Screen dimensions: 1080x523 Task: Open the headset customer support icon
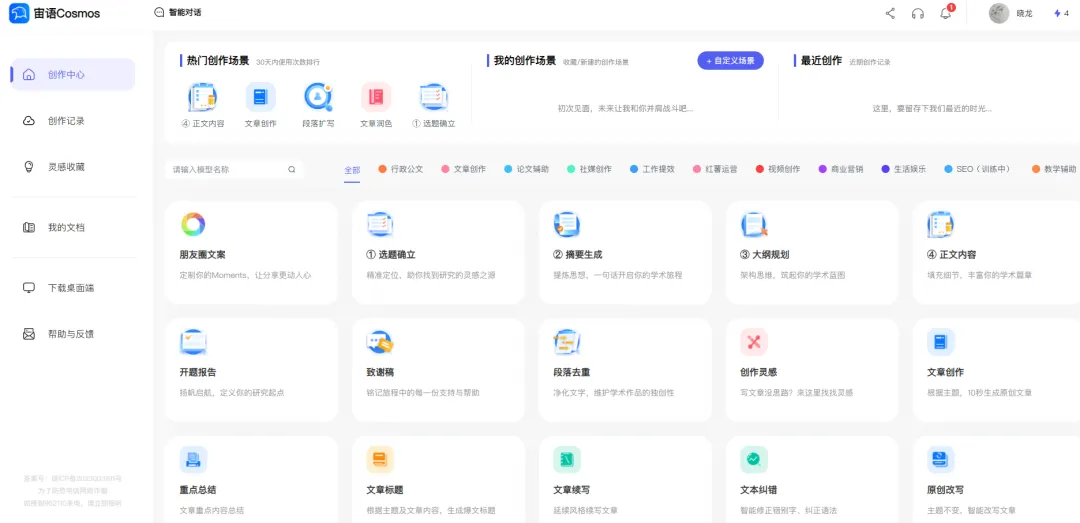[x=917, y=13]
